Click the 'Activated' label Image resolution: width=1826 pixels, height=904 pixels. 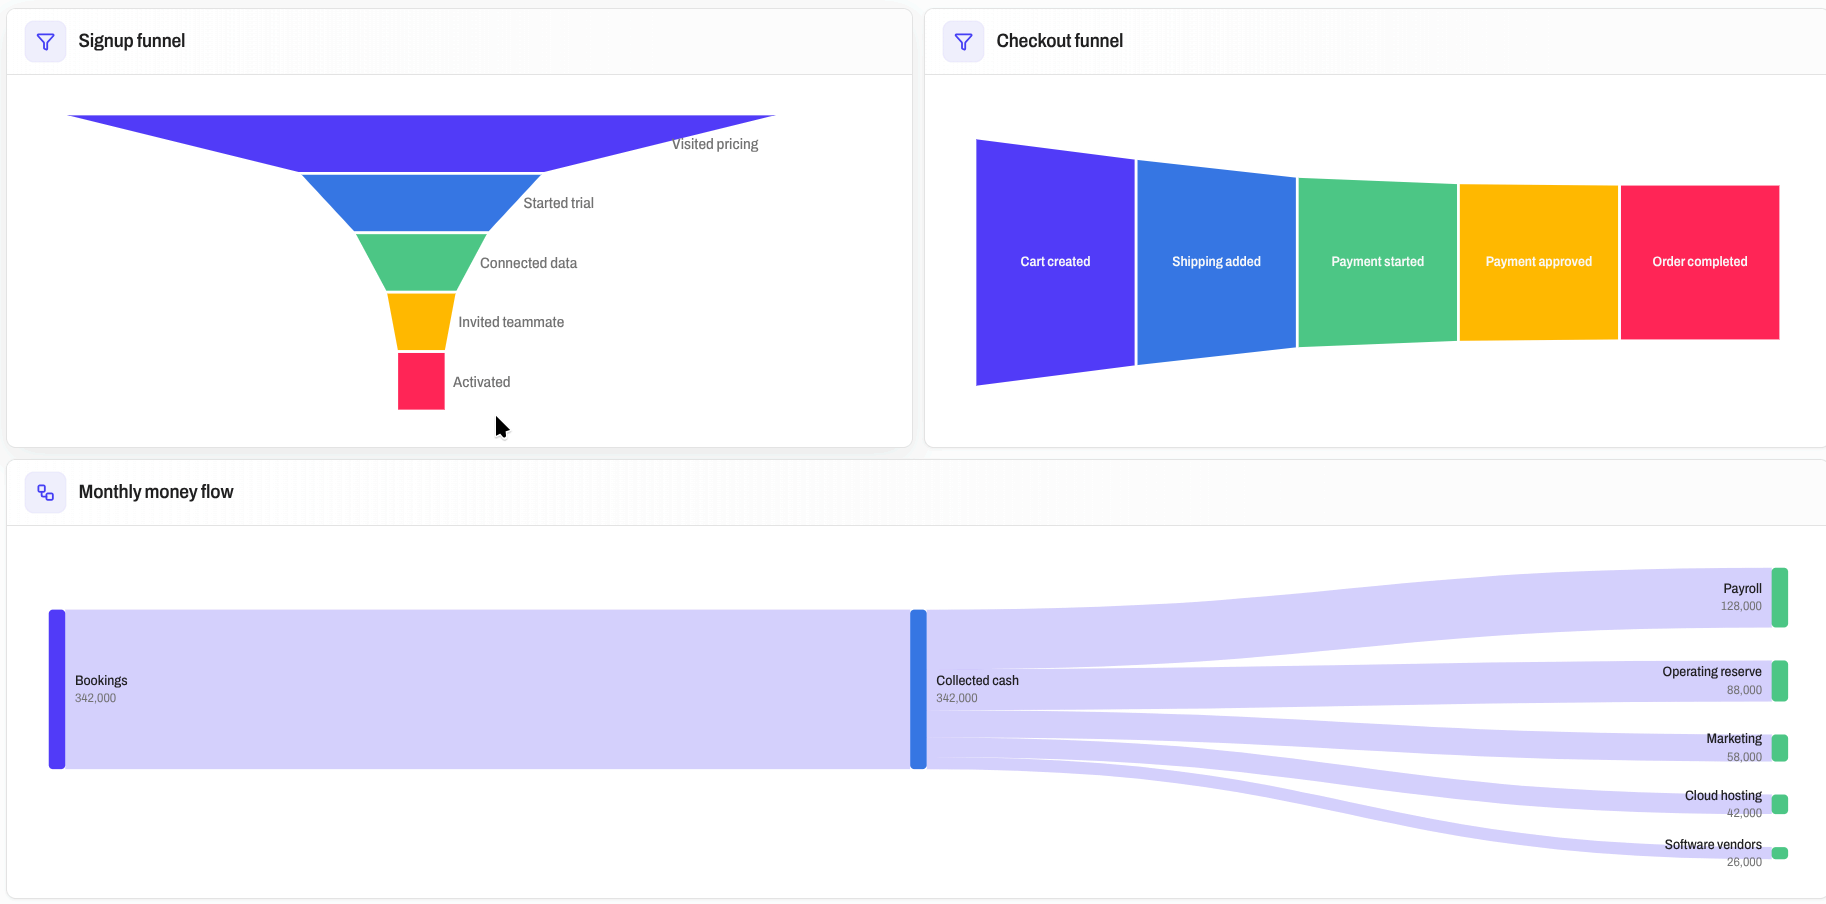pyautogui.click(x=481, y=382)
